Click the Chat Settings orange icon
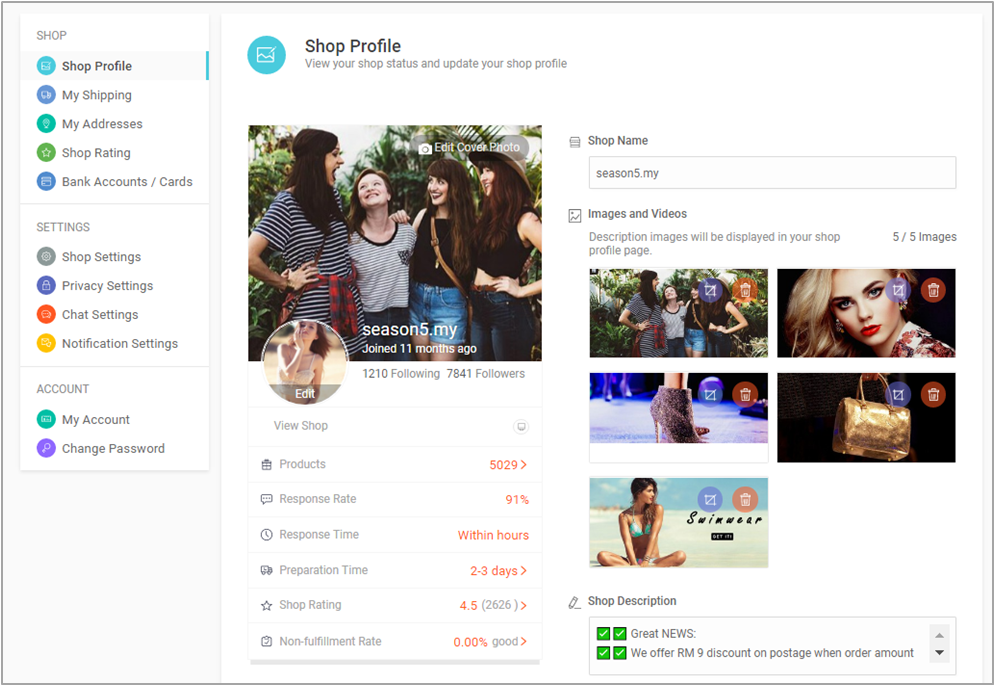This screenshot has width=995, height=686. [x=46, y=314]
